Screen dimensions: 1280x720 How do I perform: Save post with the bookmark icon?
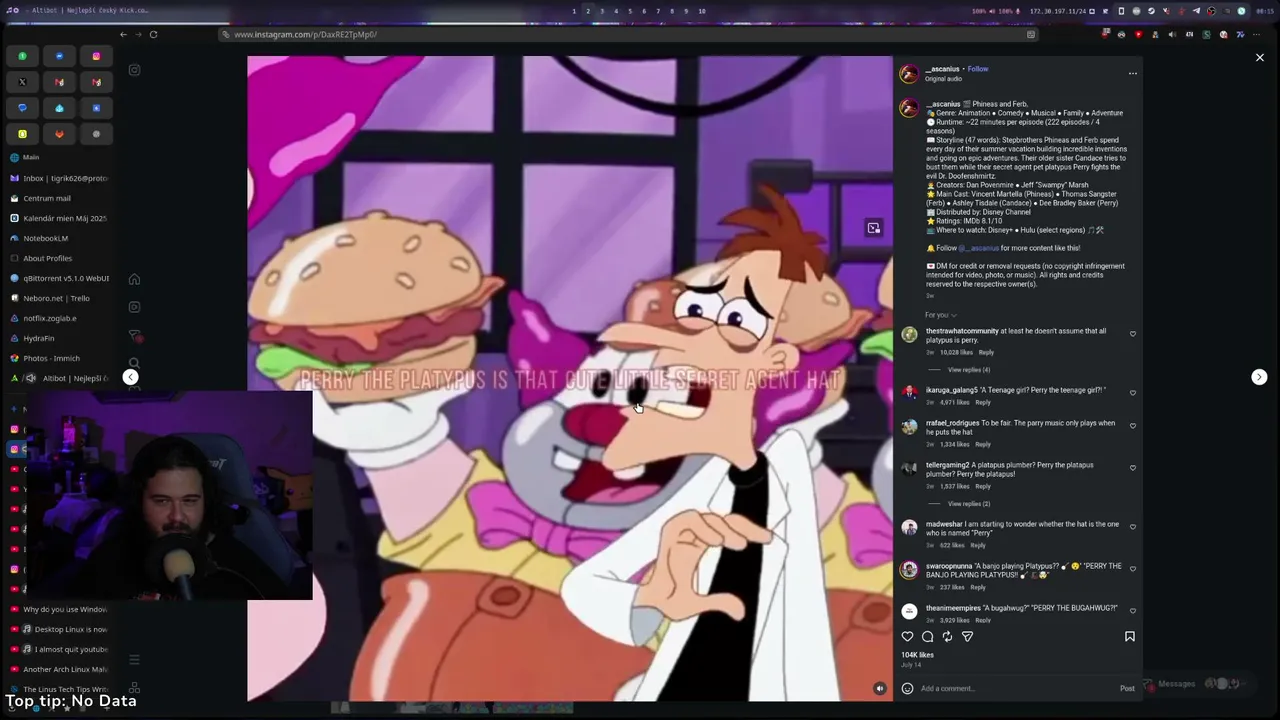(x=1130, y=637)
